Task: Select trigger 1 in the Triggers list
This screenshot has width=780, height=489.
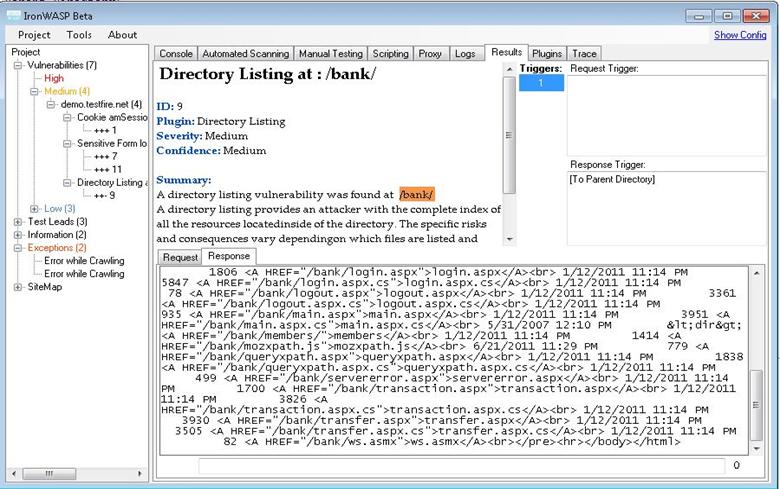Action: (541, 83)
